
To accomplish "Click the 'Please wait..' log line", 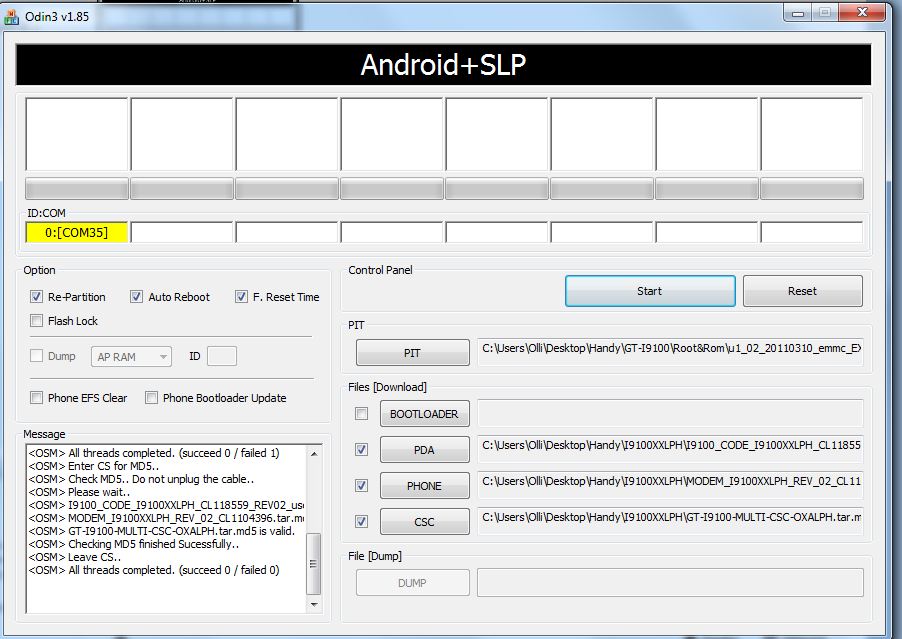I will pyautogui.click(x=79, y=492).
